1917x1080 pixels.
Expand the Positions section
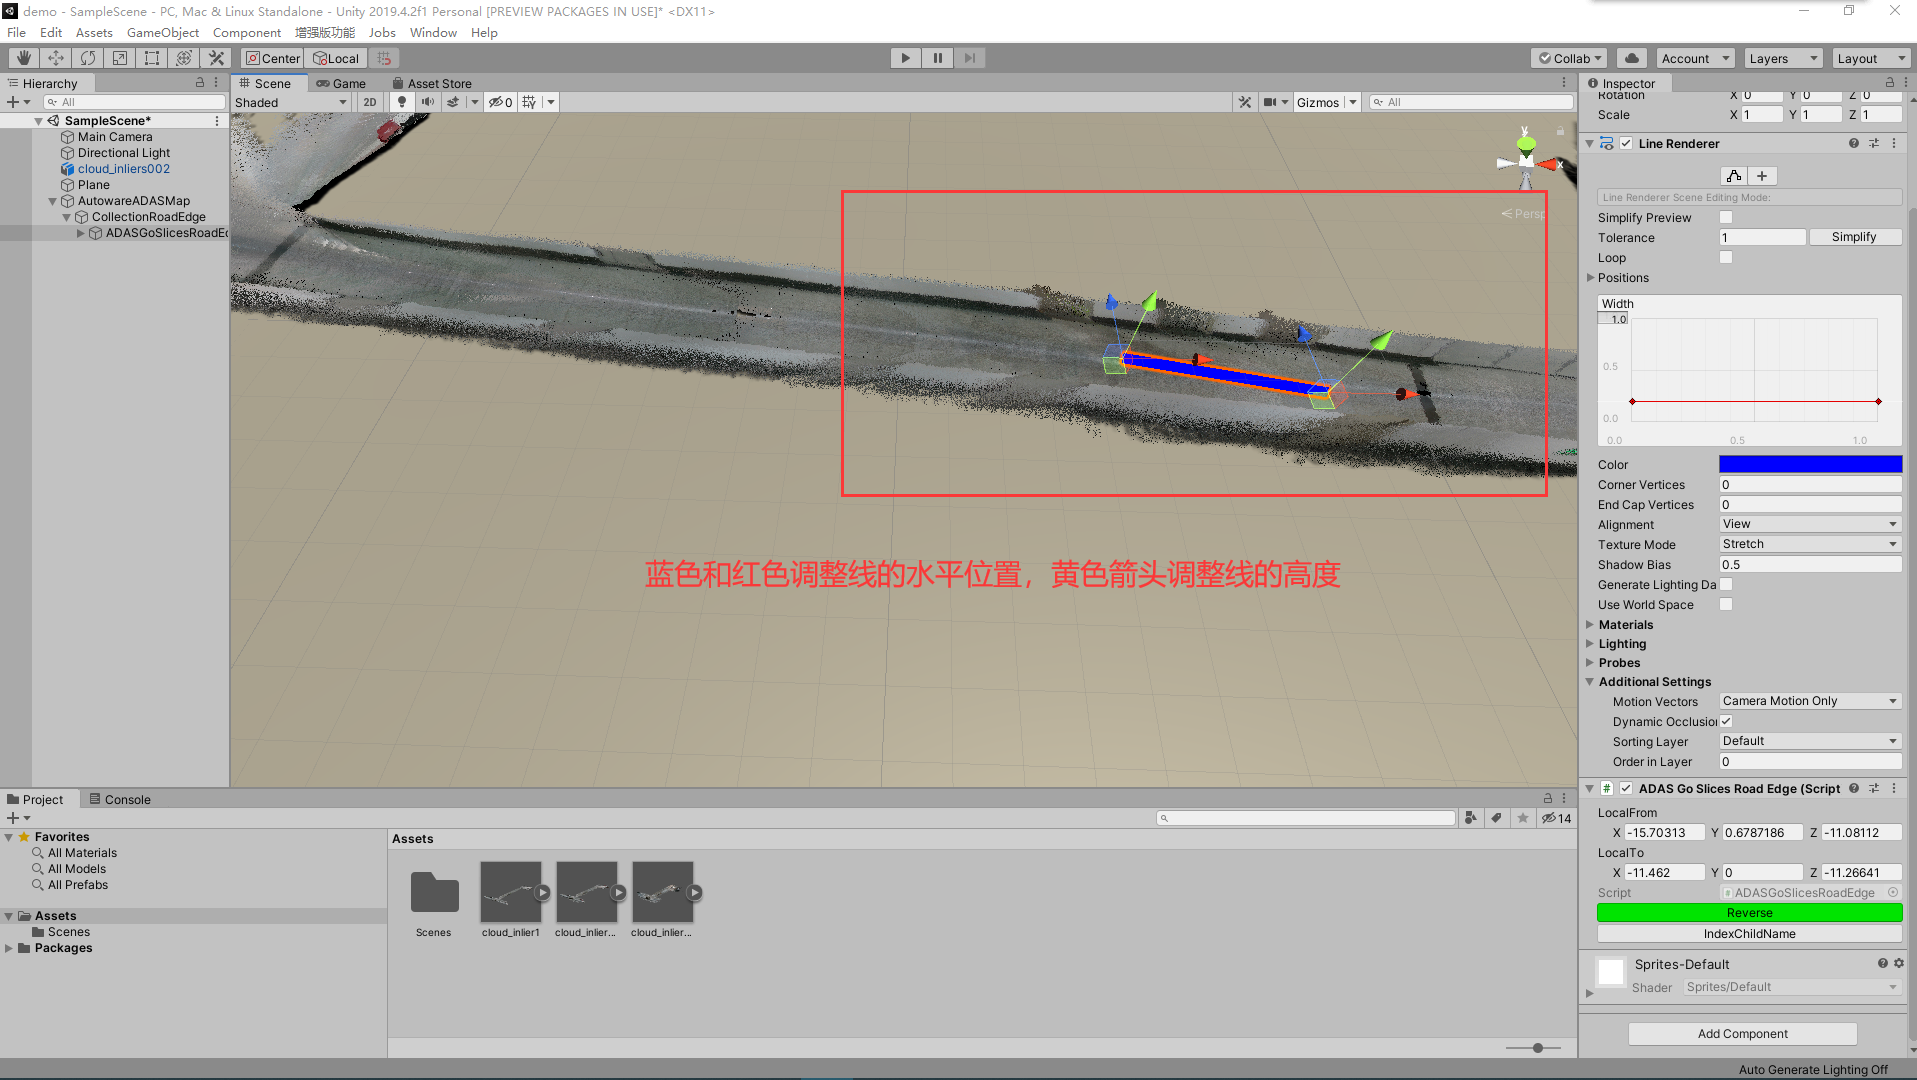[x=1590, y=278]
